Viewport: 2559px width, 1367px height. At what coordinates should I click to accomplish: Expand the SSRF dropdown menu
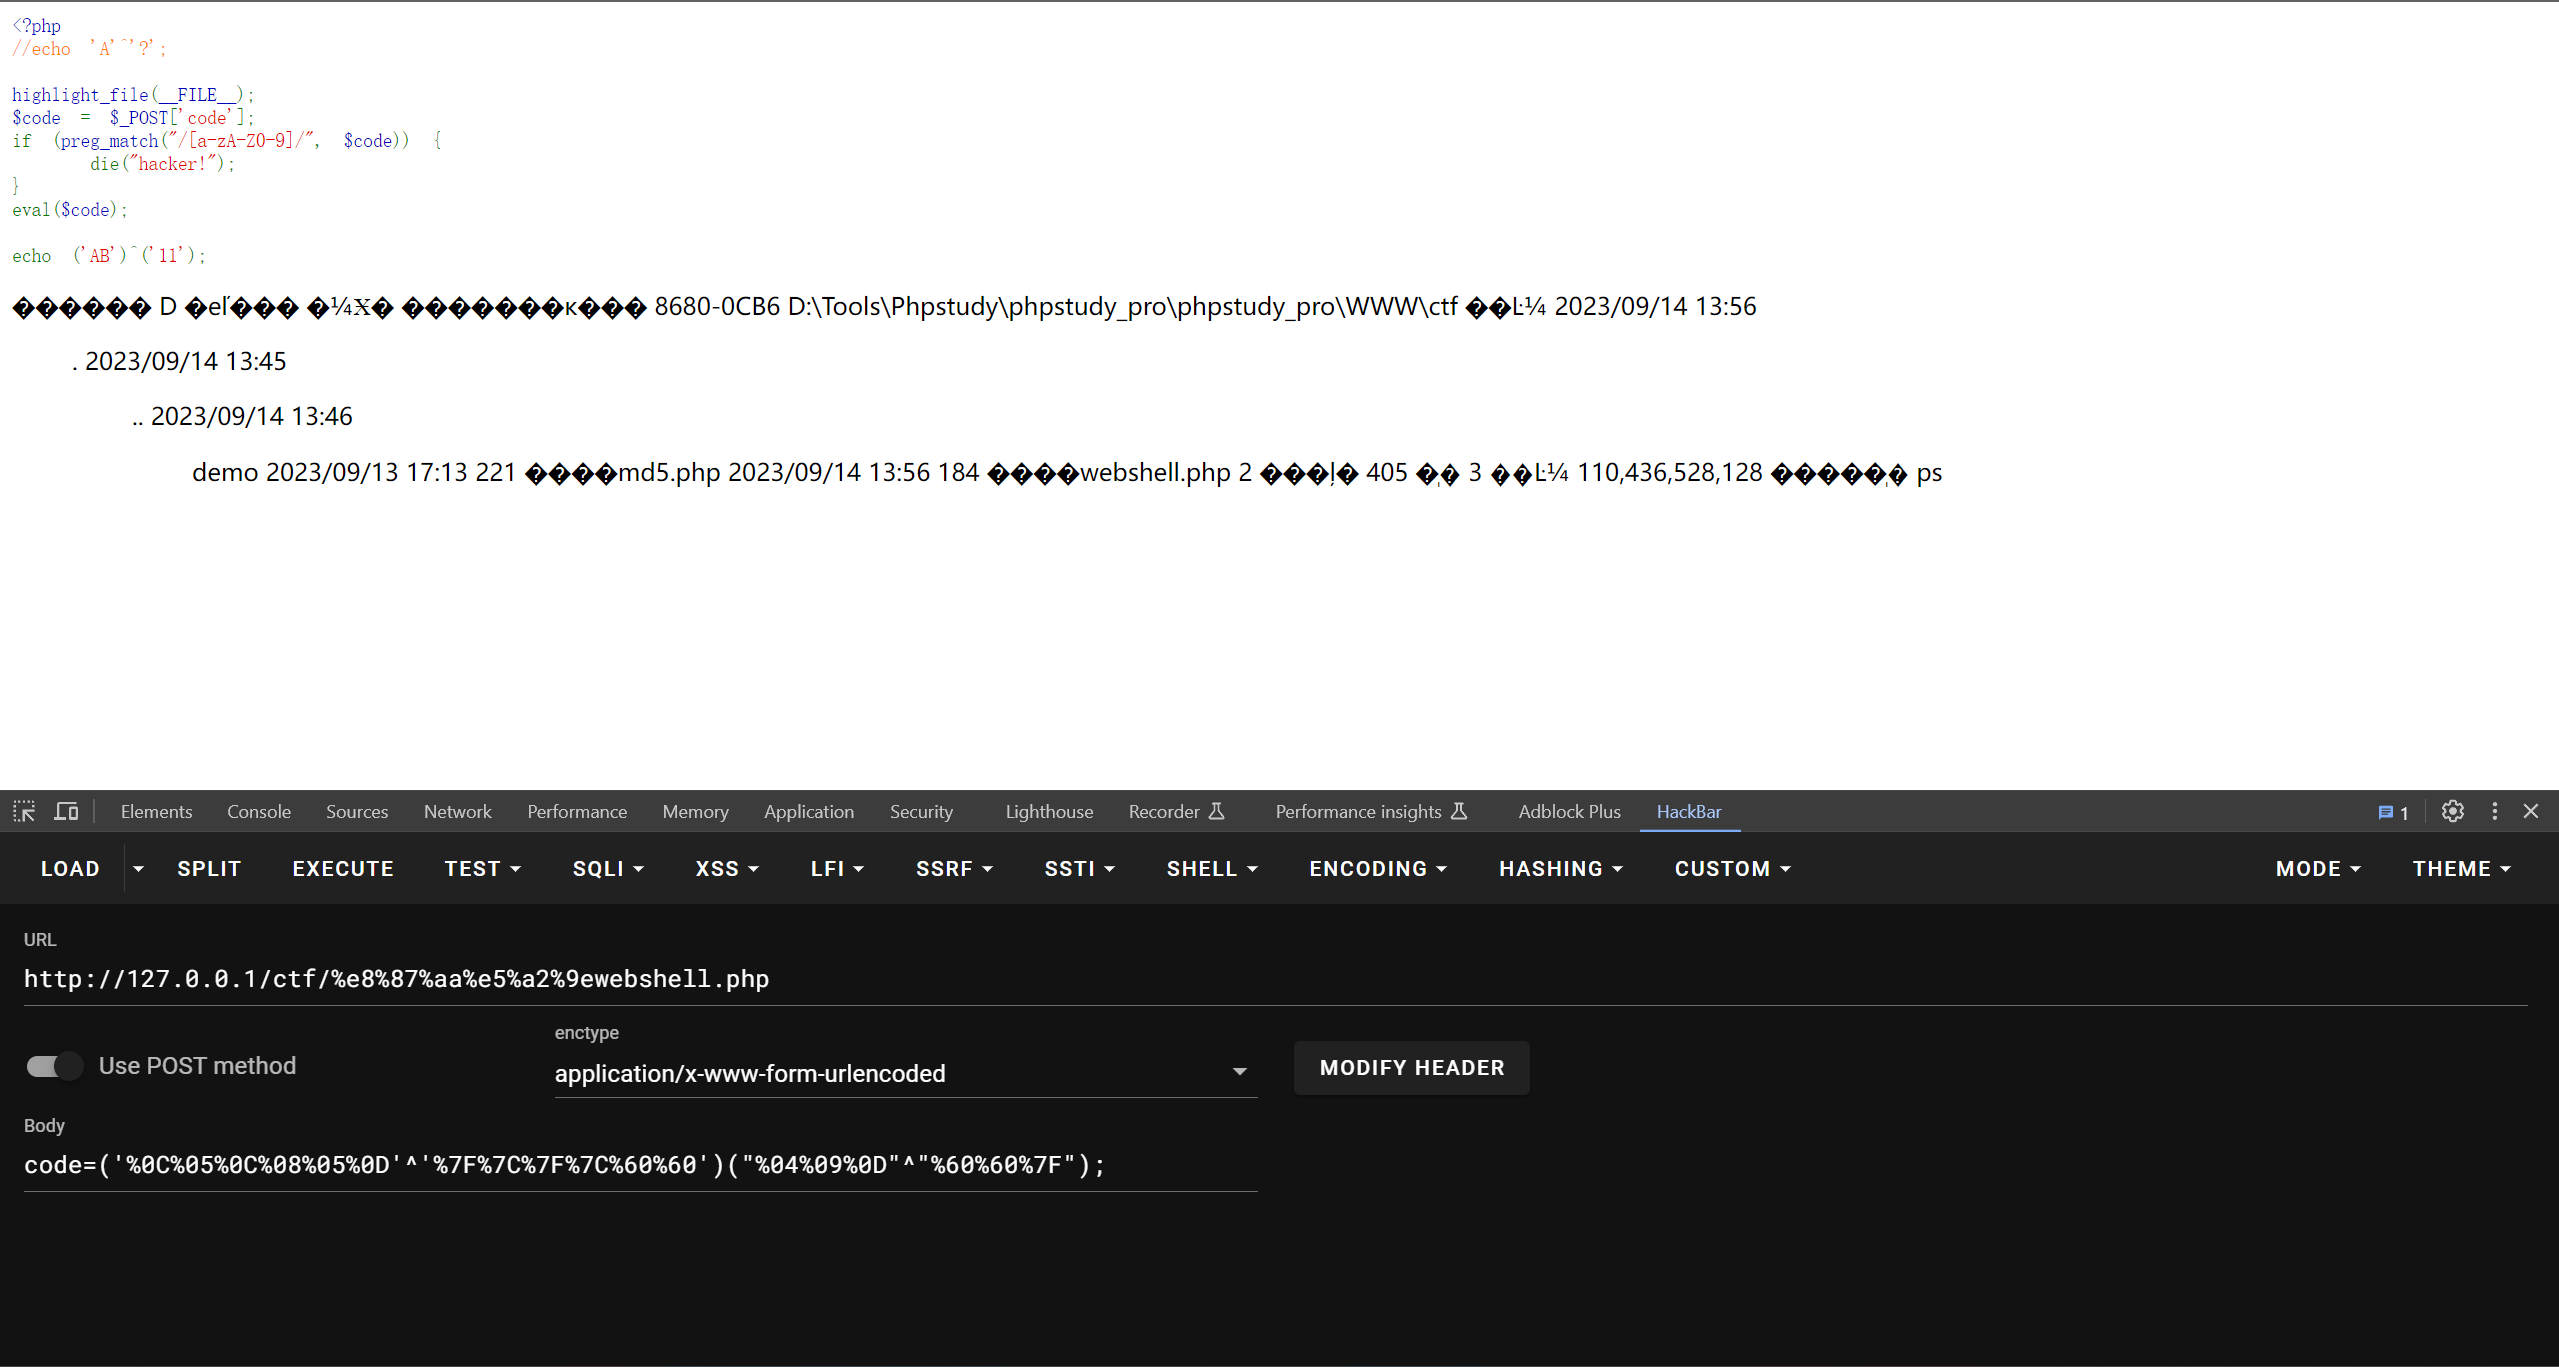954,868
